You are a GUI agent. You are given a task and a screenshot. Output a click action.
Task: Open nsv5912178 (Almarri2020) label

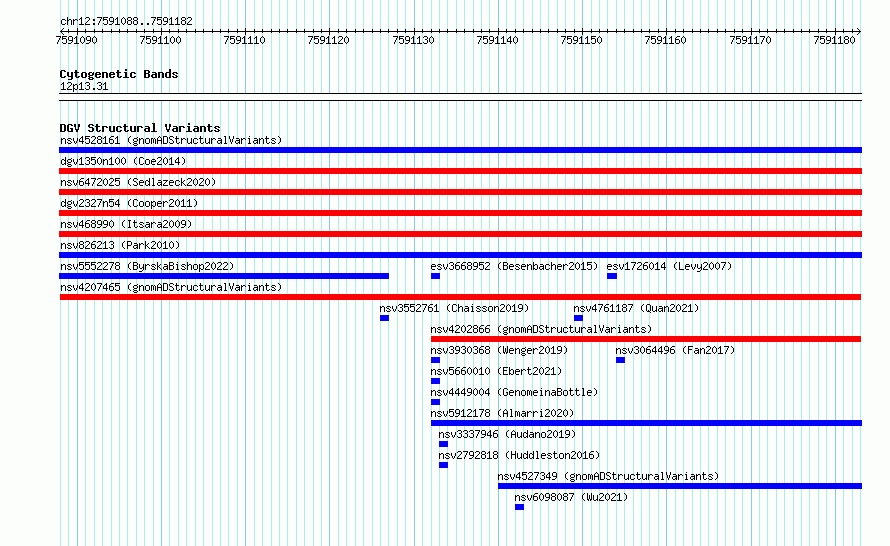pos(502,413)
